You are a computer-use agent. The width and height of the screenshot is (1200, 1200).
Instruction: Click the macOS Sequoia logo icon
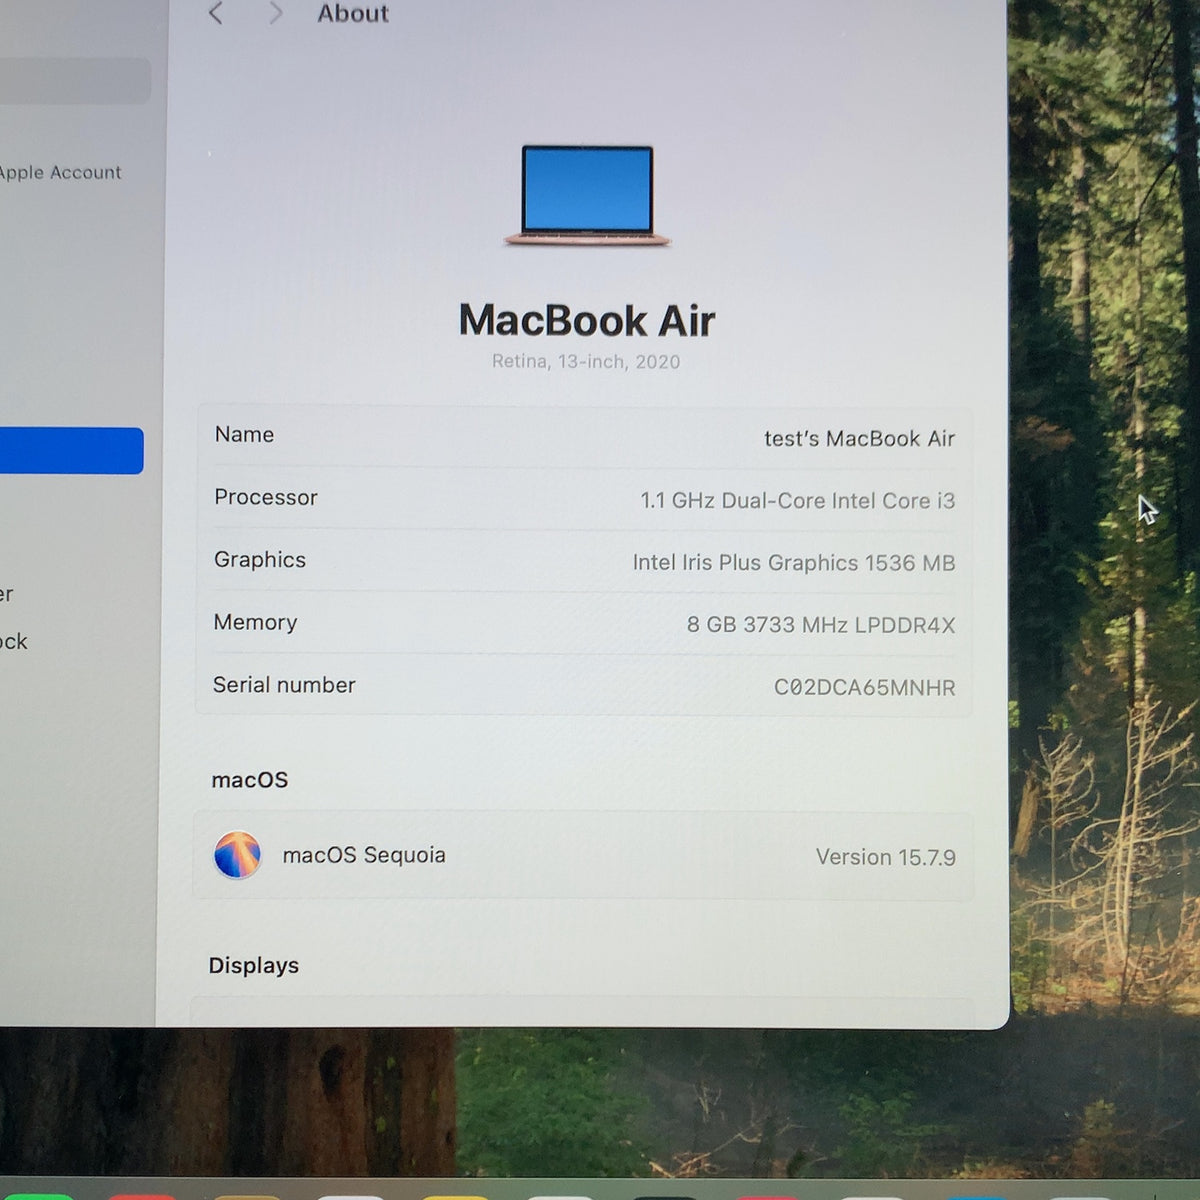[x=238, y=855]
